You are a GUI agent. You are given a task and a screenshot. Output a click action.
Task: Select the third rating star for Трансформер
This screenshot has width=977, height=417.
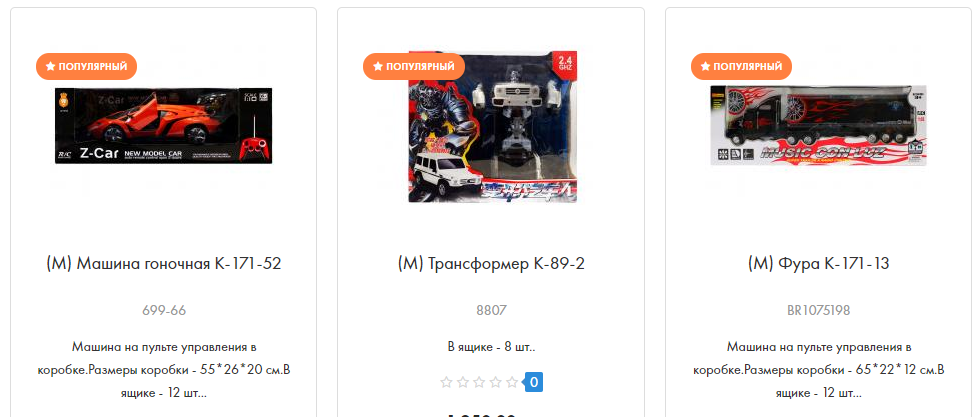click(x=479, y=382)
